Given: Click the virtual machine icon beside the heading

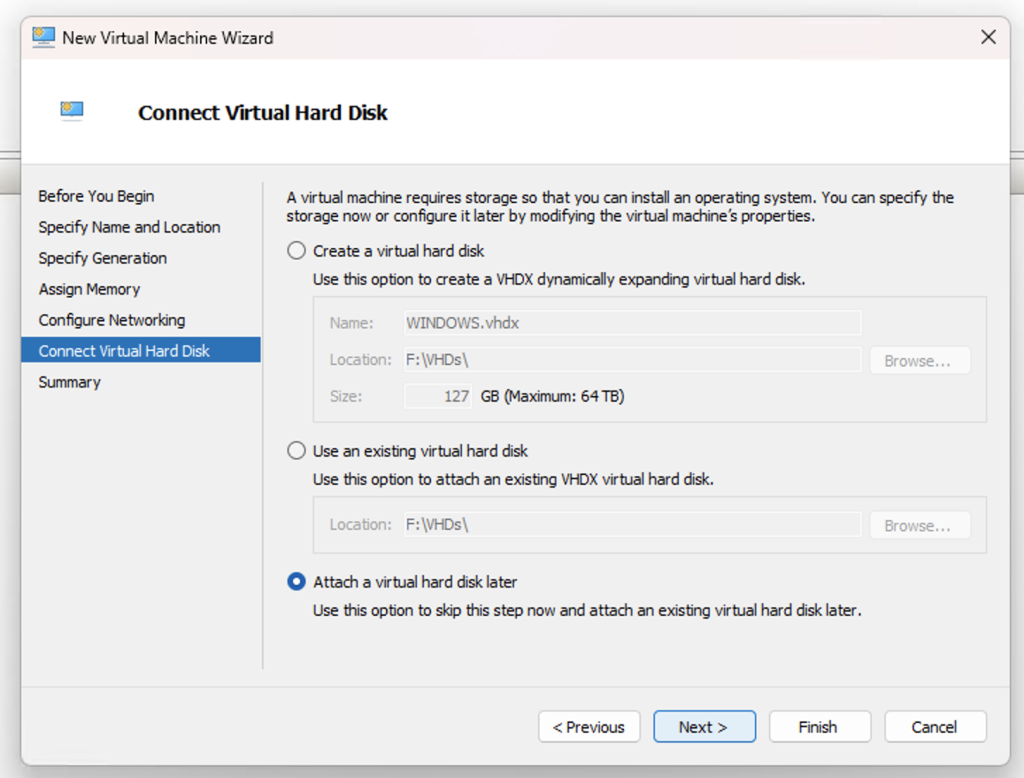Looking at the screenshot, I should 72,111.
